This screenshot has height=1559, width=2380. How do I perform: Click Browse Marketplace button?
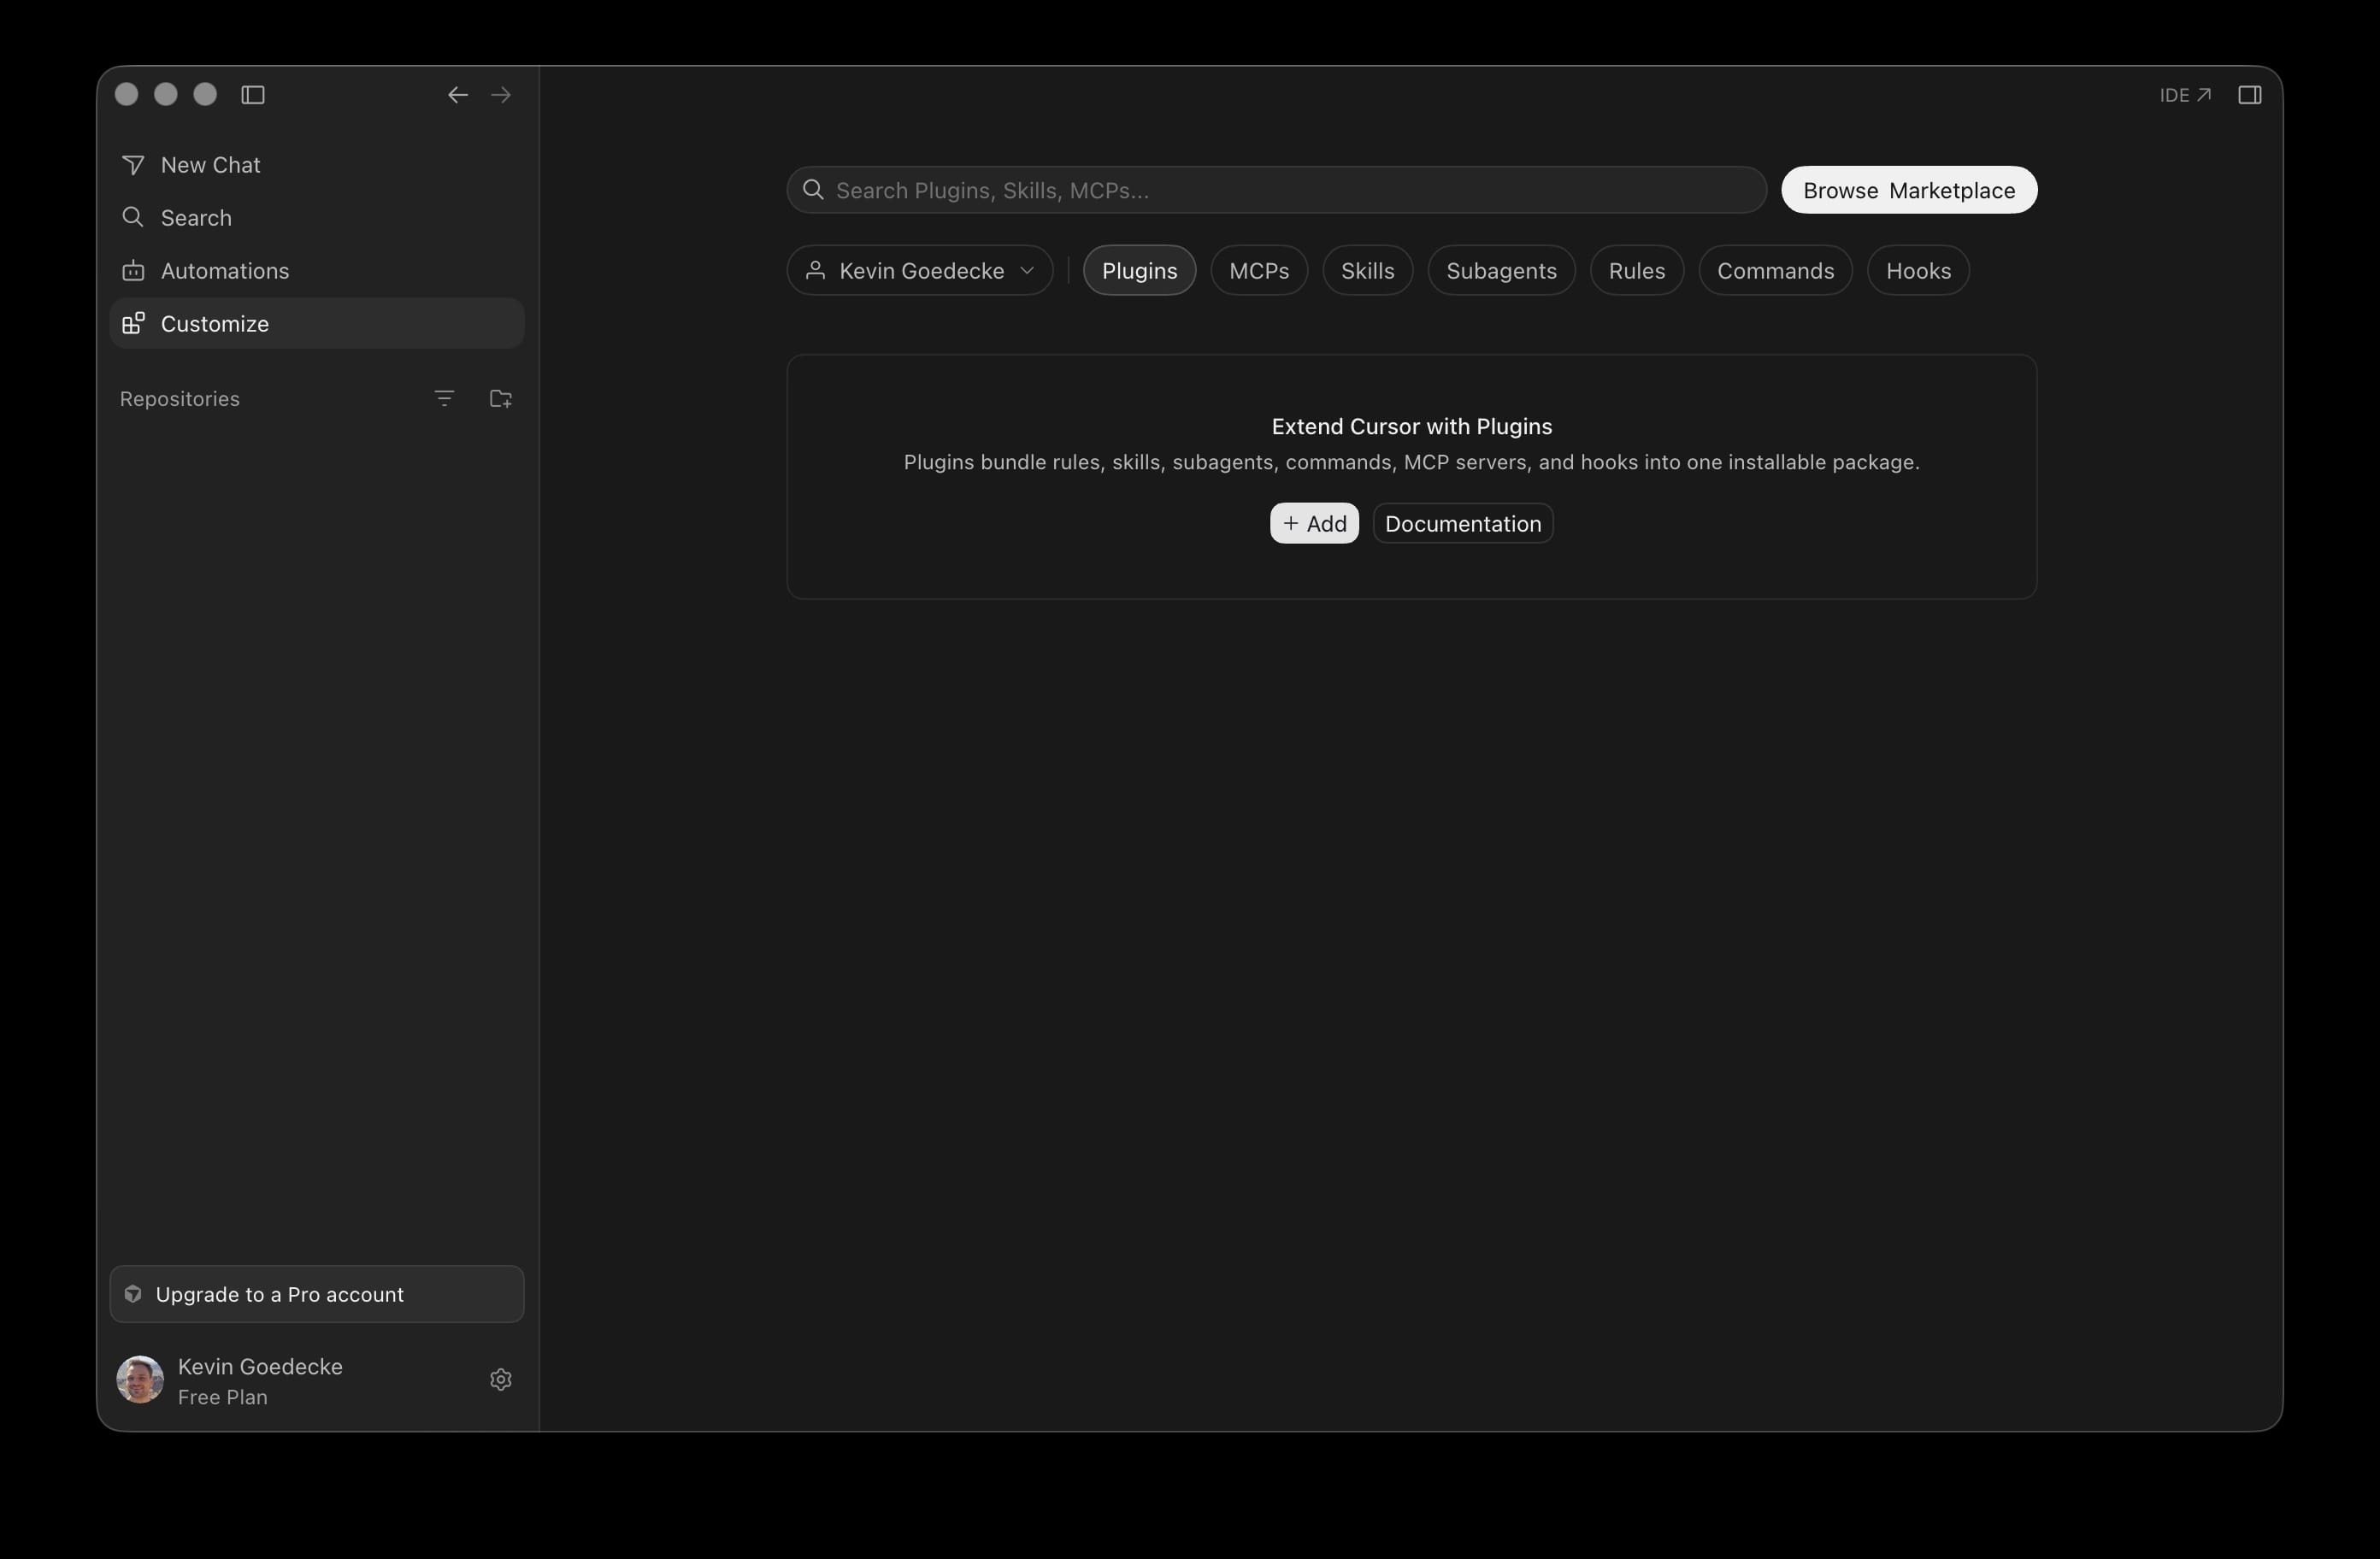click(x=1908, y=190)
